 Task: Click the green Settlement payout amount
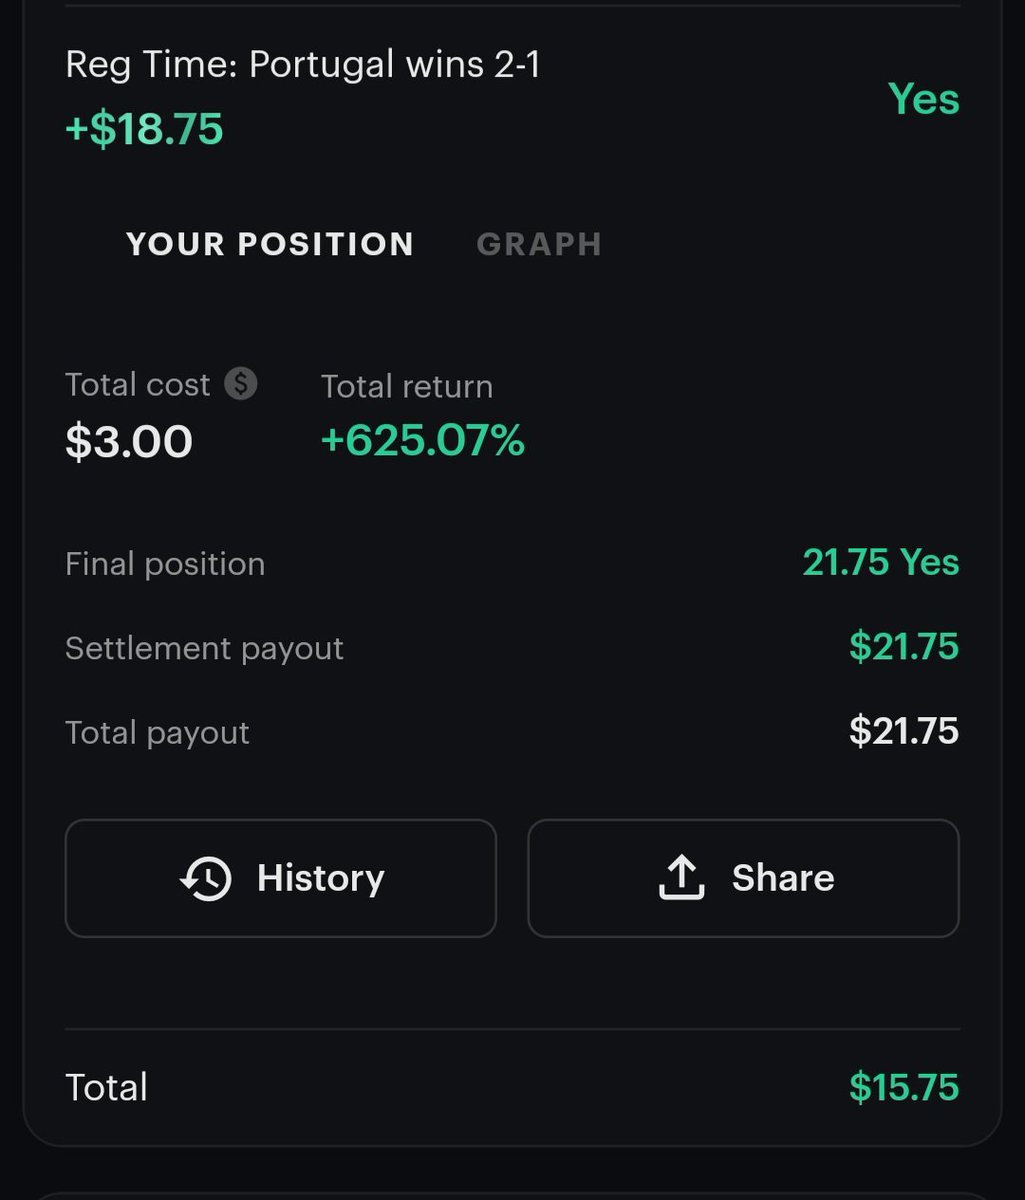pos(904,647)
